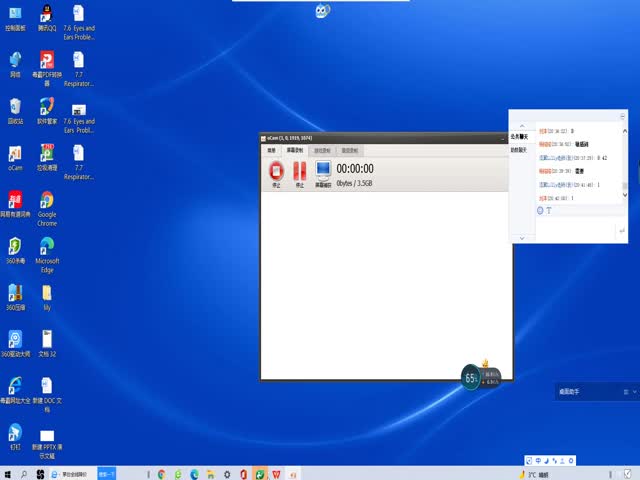Image resolution: width=640 pixels, height=480 pixels.
Task: Open the Recycle Bin on desktop
Action: 15,108
